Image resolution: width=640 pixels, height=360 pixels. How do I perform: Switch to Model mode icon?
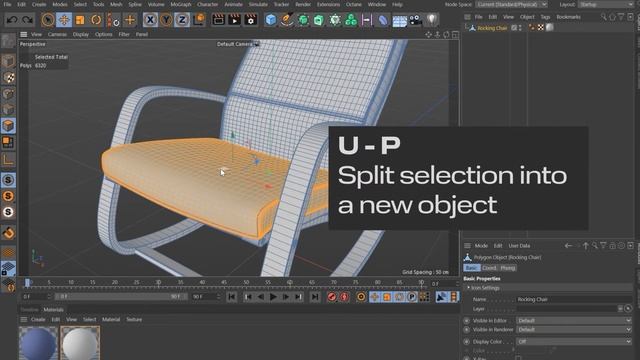(8, 61)
